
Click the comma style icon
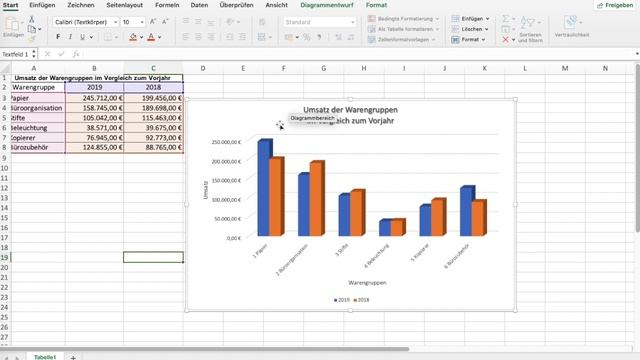point(319,37)
